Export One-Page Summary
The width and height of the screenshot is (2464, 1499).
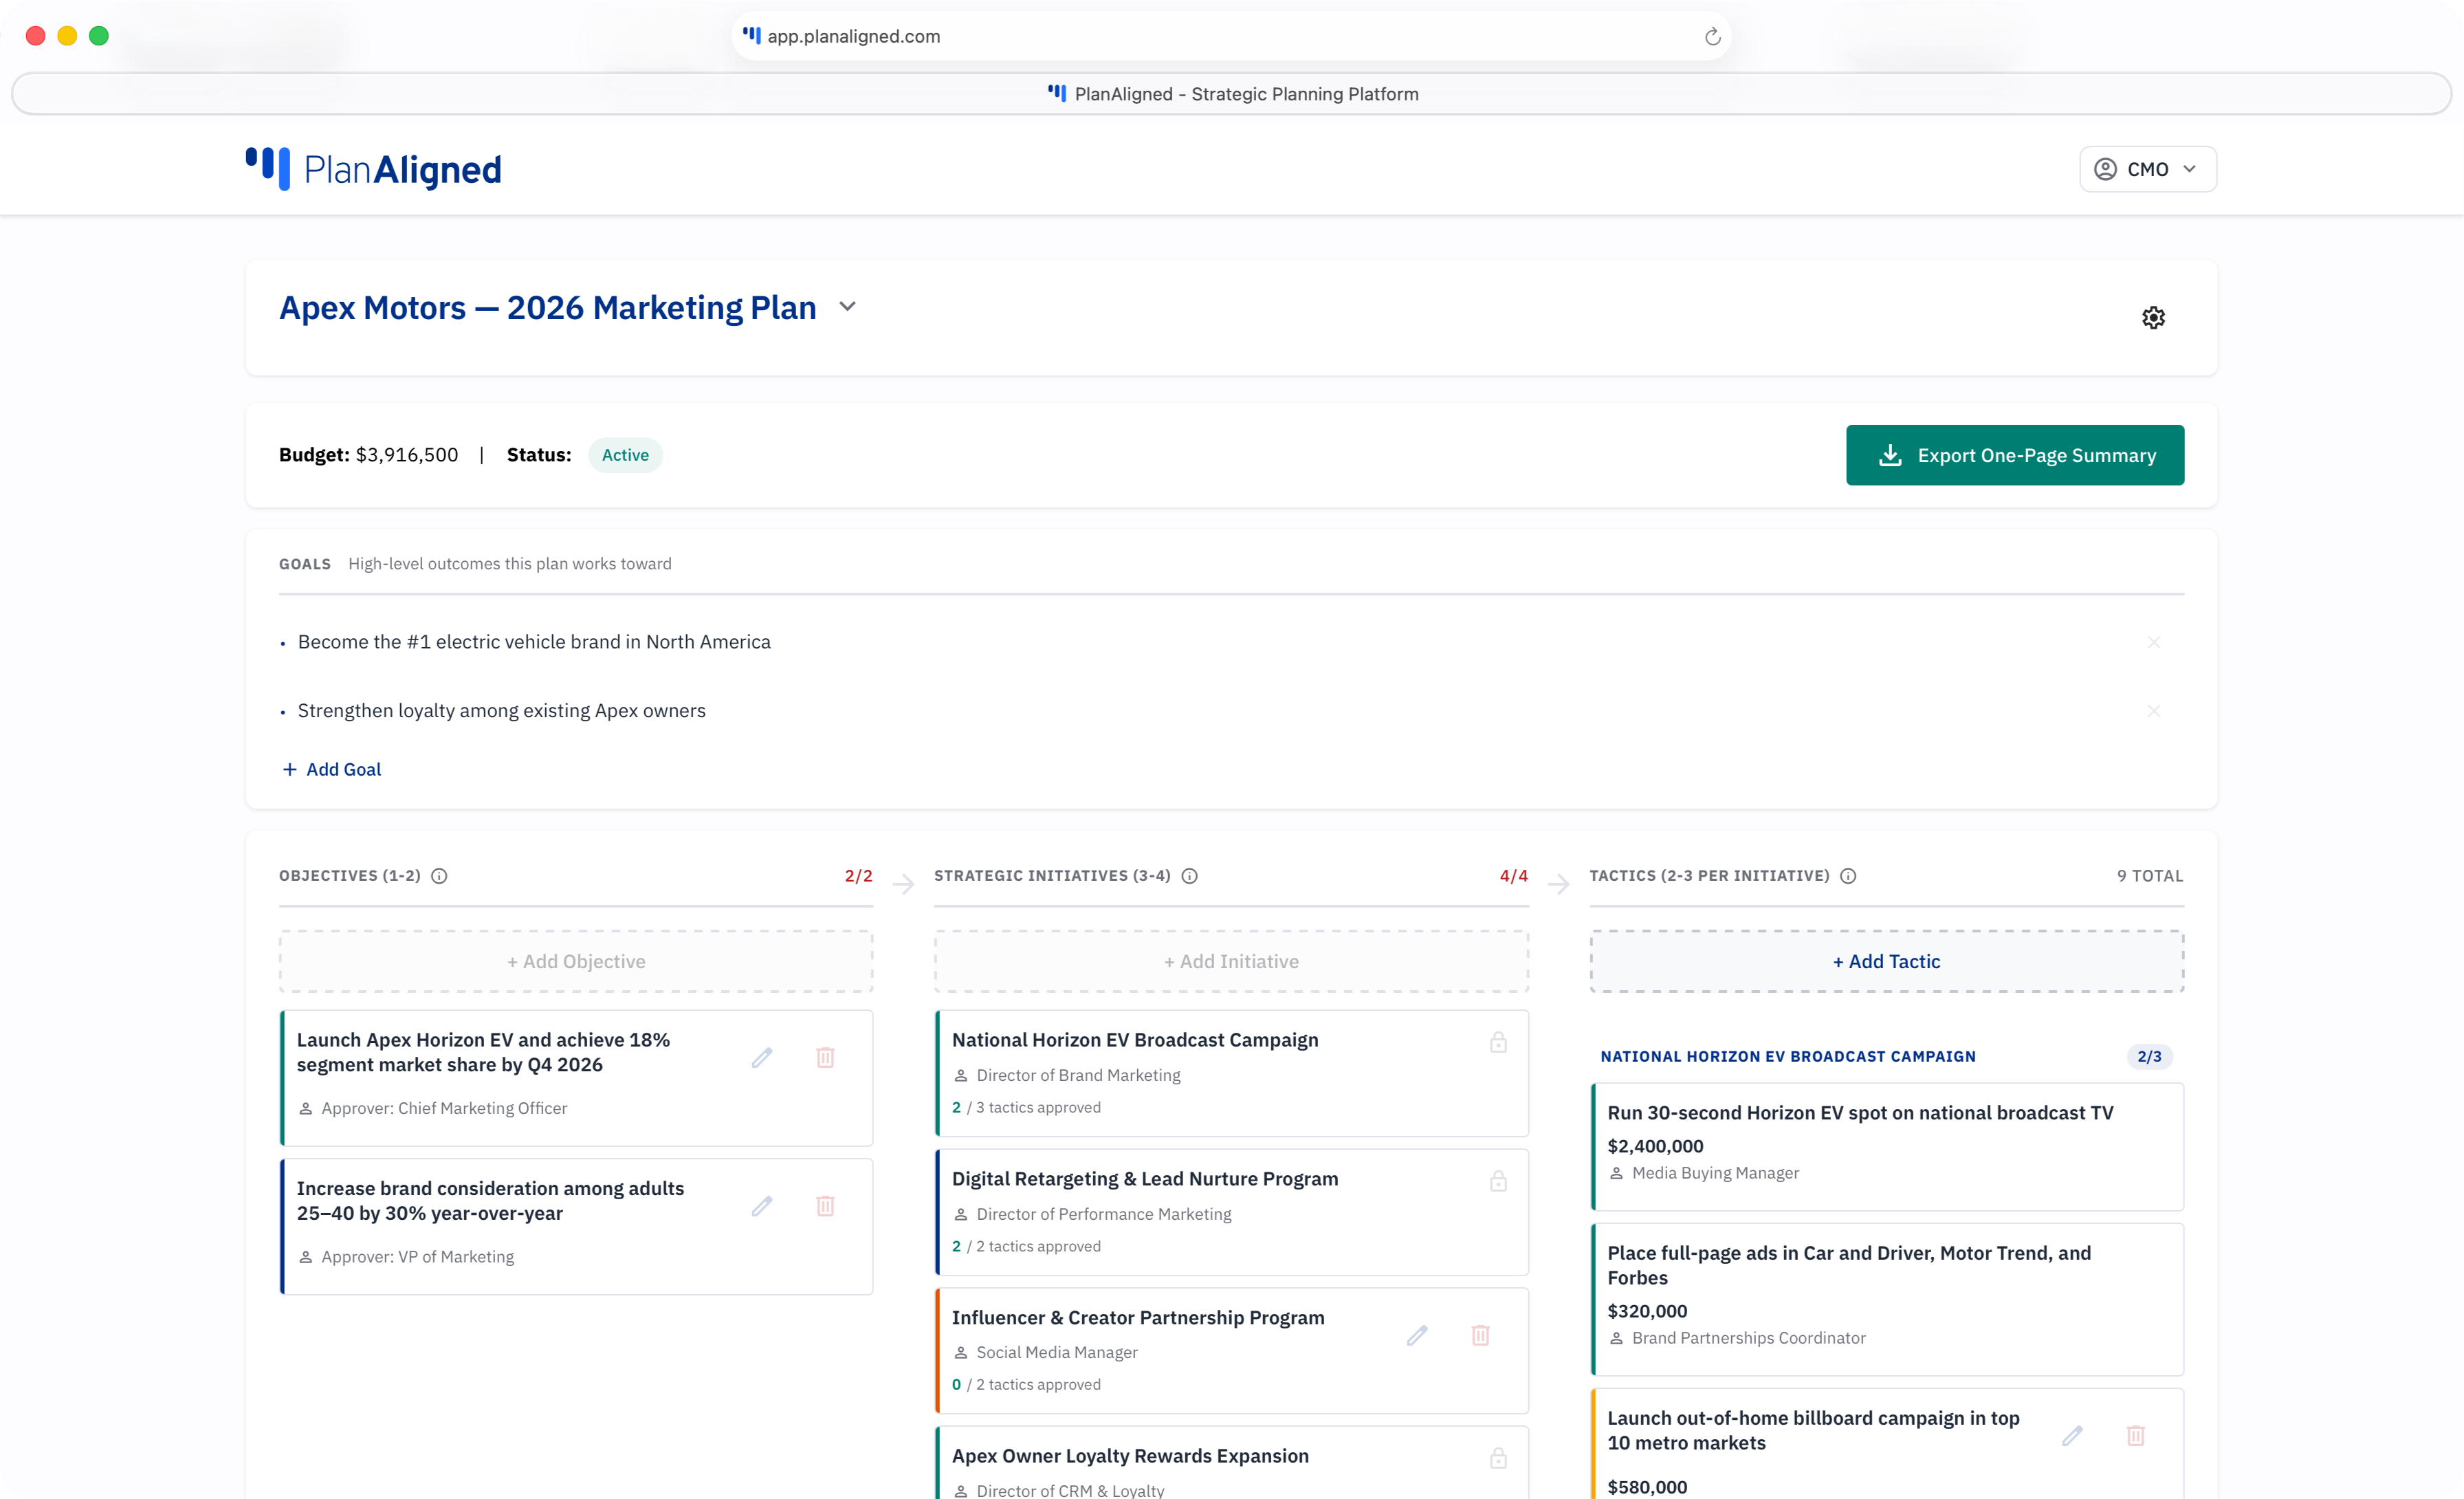pyautogui.click(x=2014, y=455)
